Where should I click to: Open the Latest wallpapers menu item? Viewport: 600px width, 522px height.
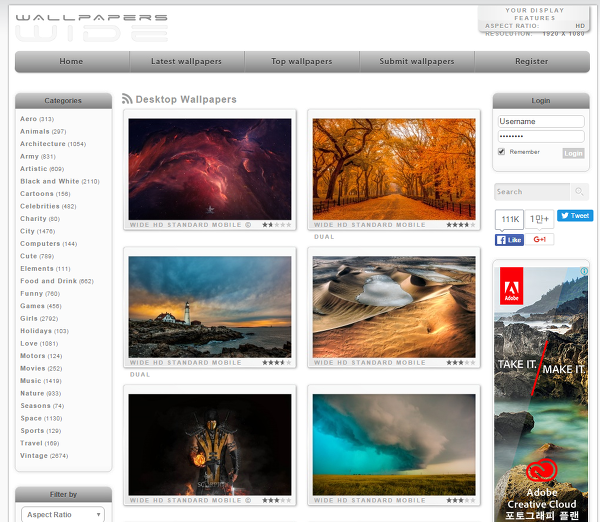tap(186, 61)
